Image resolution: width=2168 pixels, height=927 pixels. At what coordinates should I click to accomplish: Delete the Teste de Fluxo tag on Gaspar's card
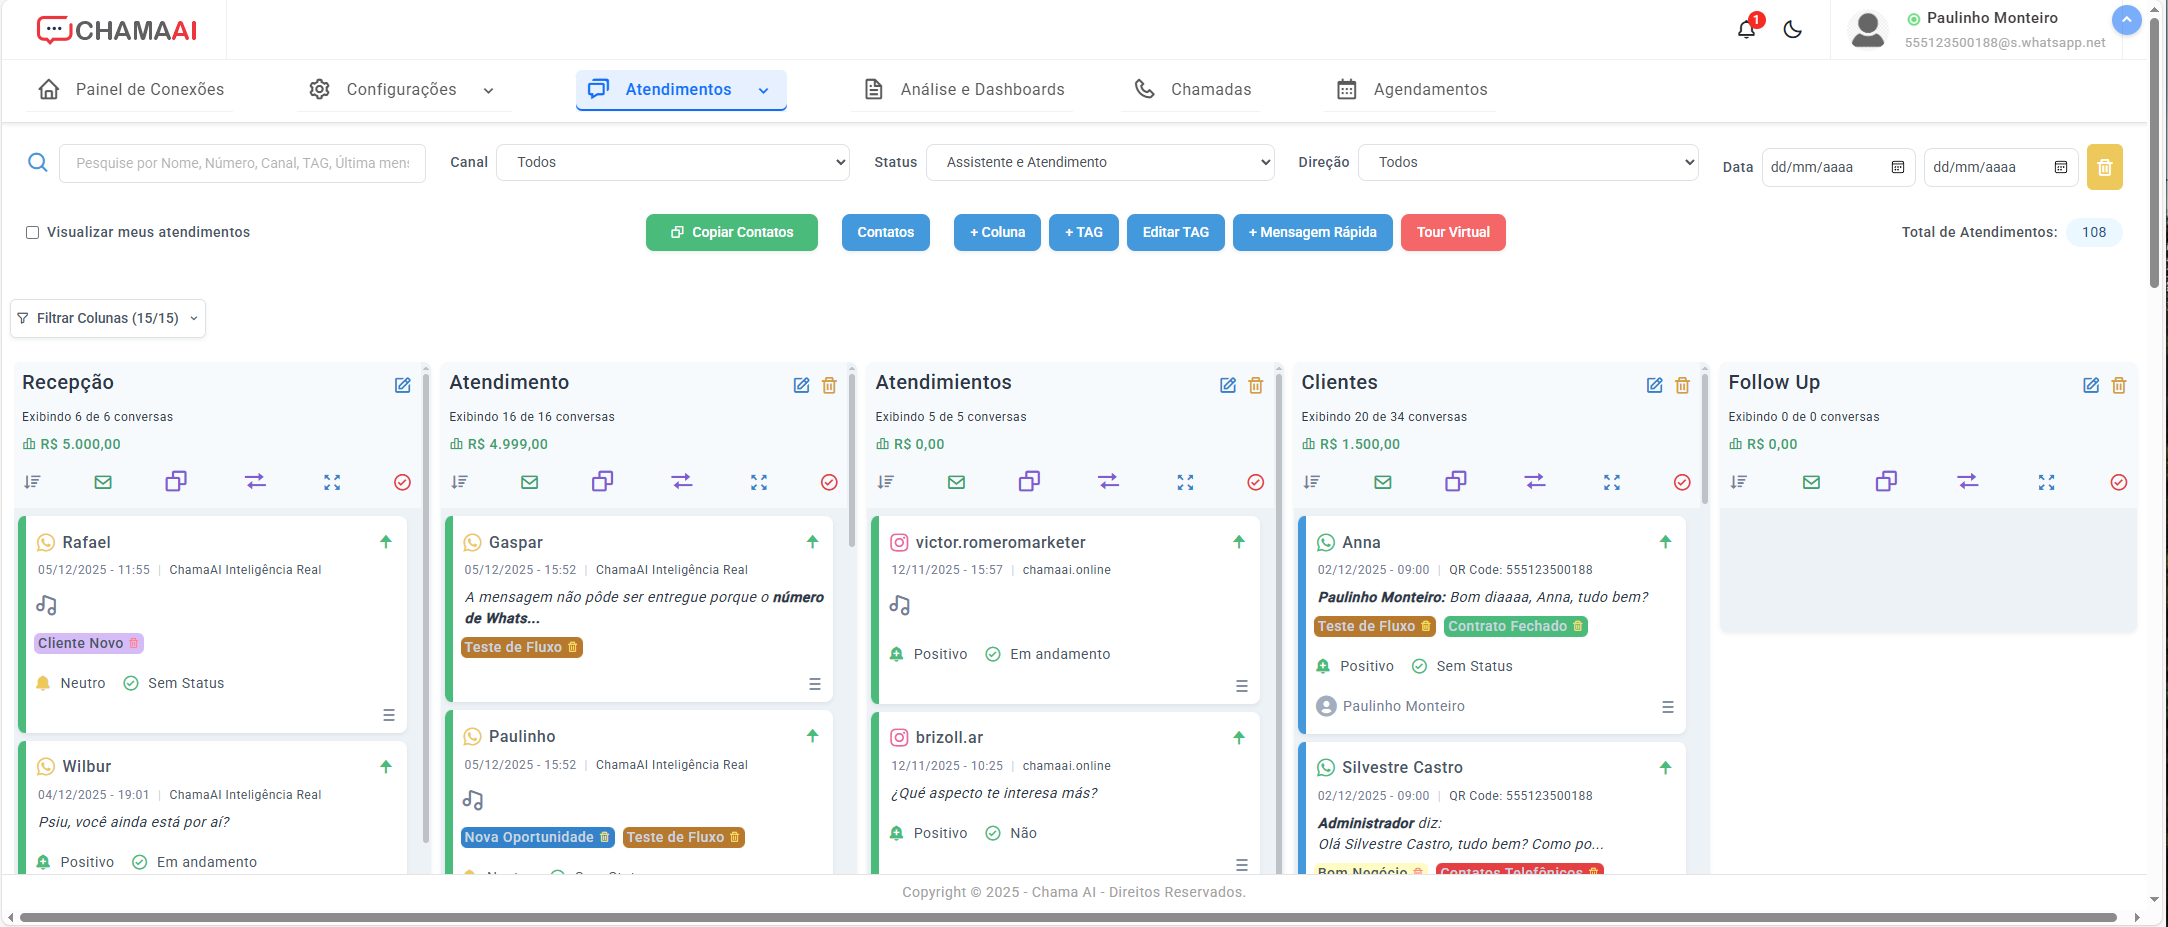click(x=573, y=647)
